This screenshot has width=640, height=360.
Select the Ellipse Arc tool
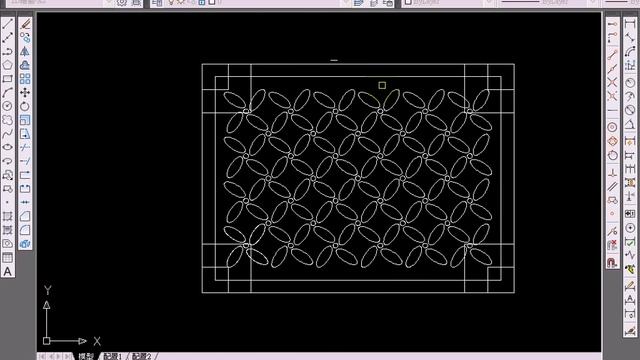7,161
